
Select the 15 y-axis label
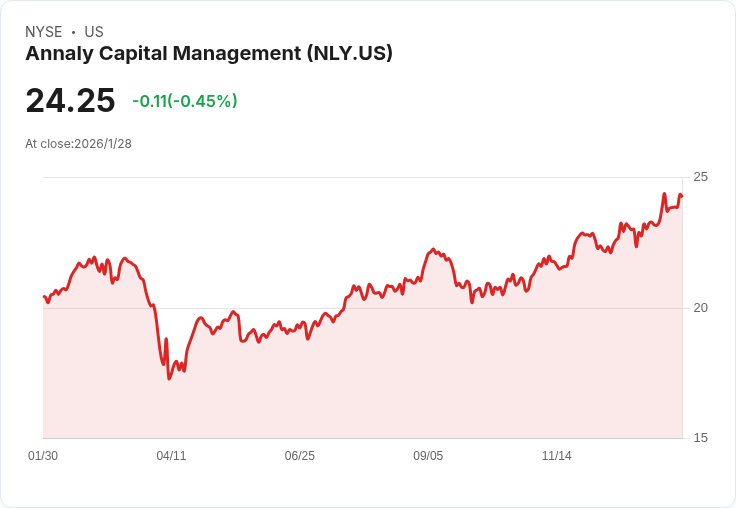coord(700,437)
